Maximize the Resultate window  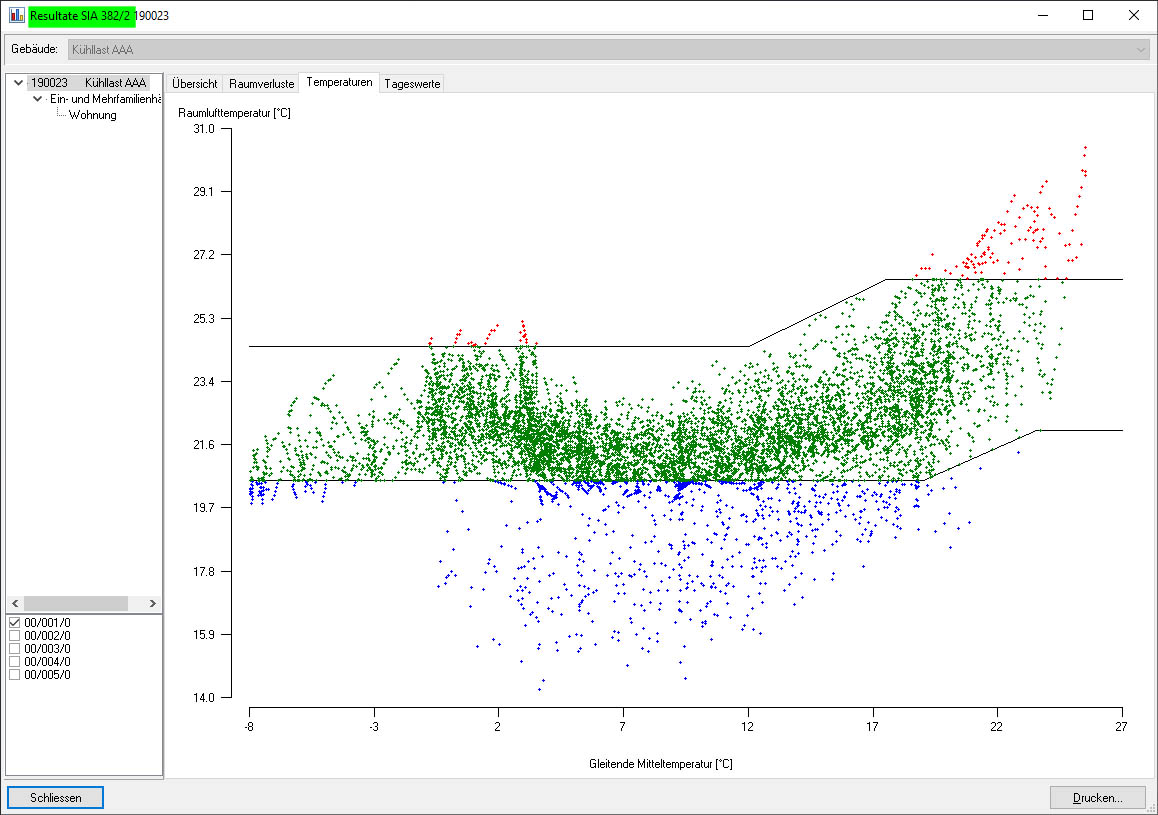1088,15
